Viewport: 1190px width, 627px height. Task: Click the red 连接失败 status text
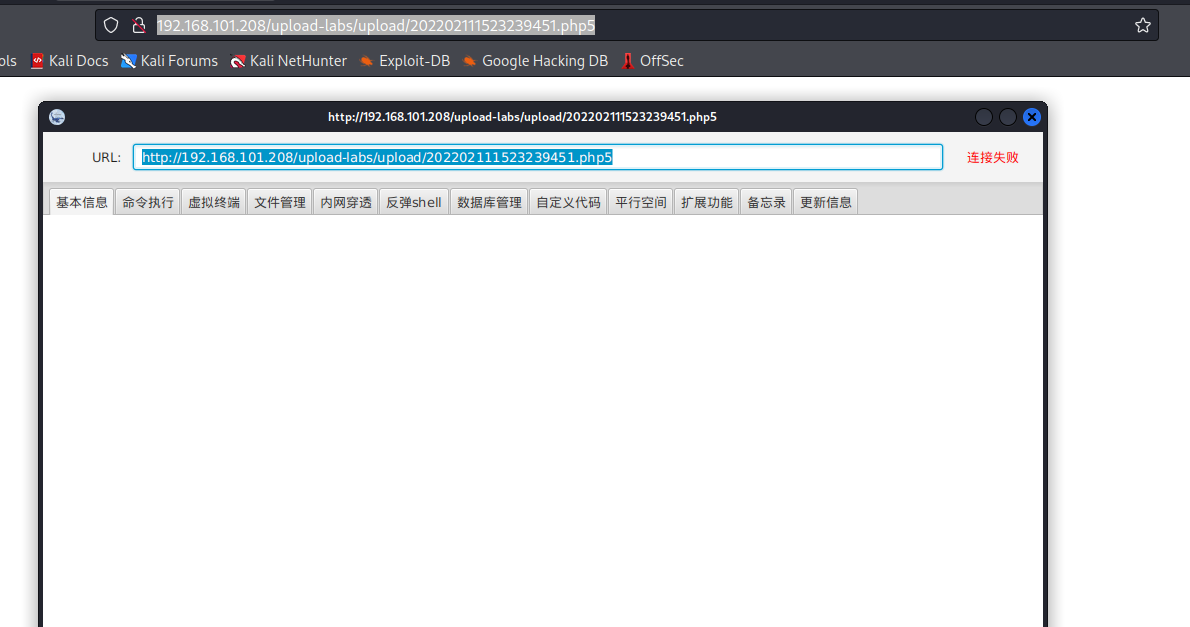click(x=992, y=157)
